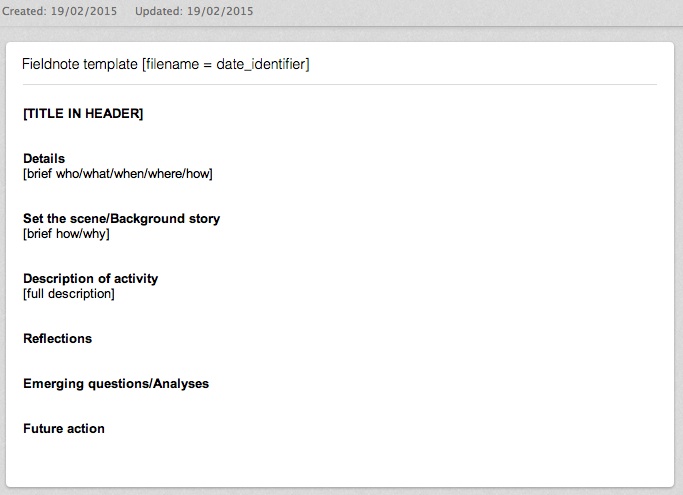Click the Created date 19/02/2015 label
Viewport: 683px width, 495px height.
pyautogui.click(x=60, y=12)
